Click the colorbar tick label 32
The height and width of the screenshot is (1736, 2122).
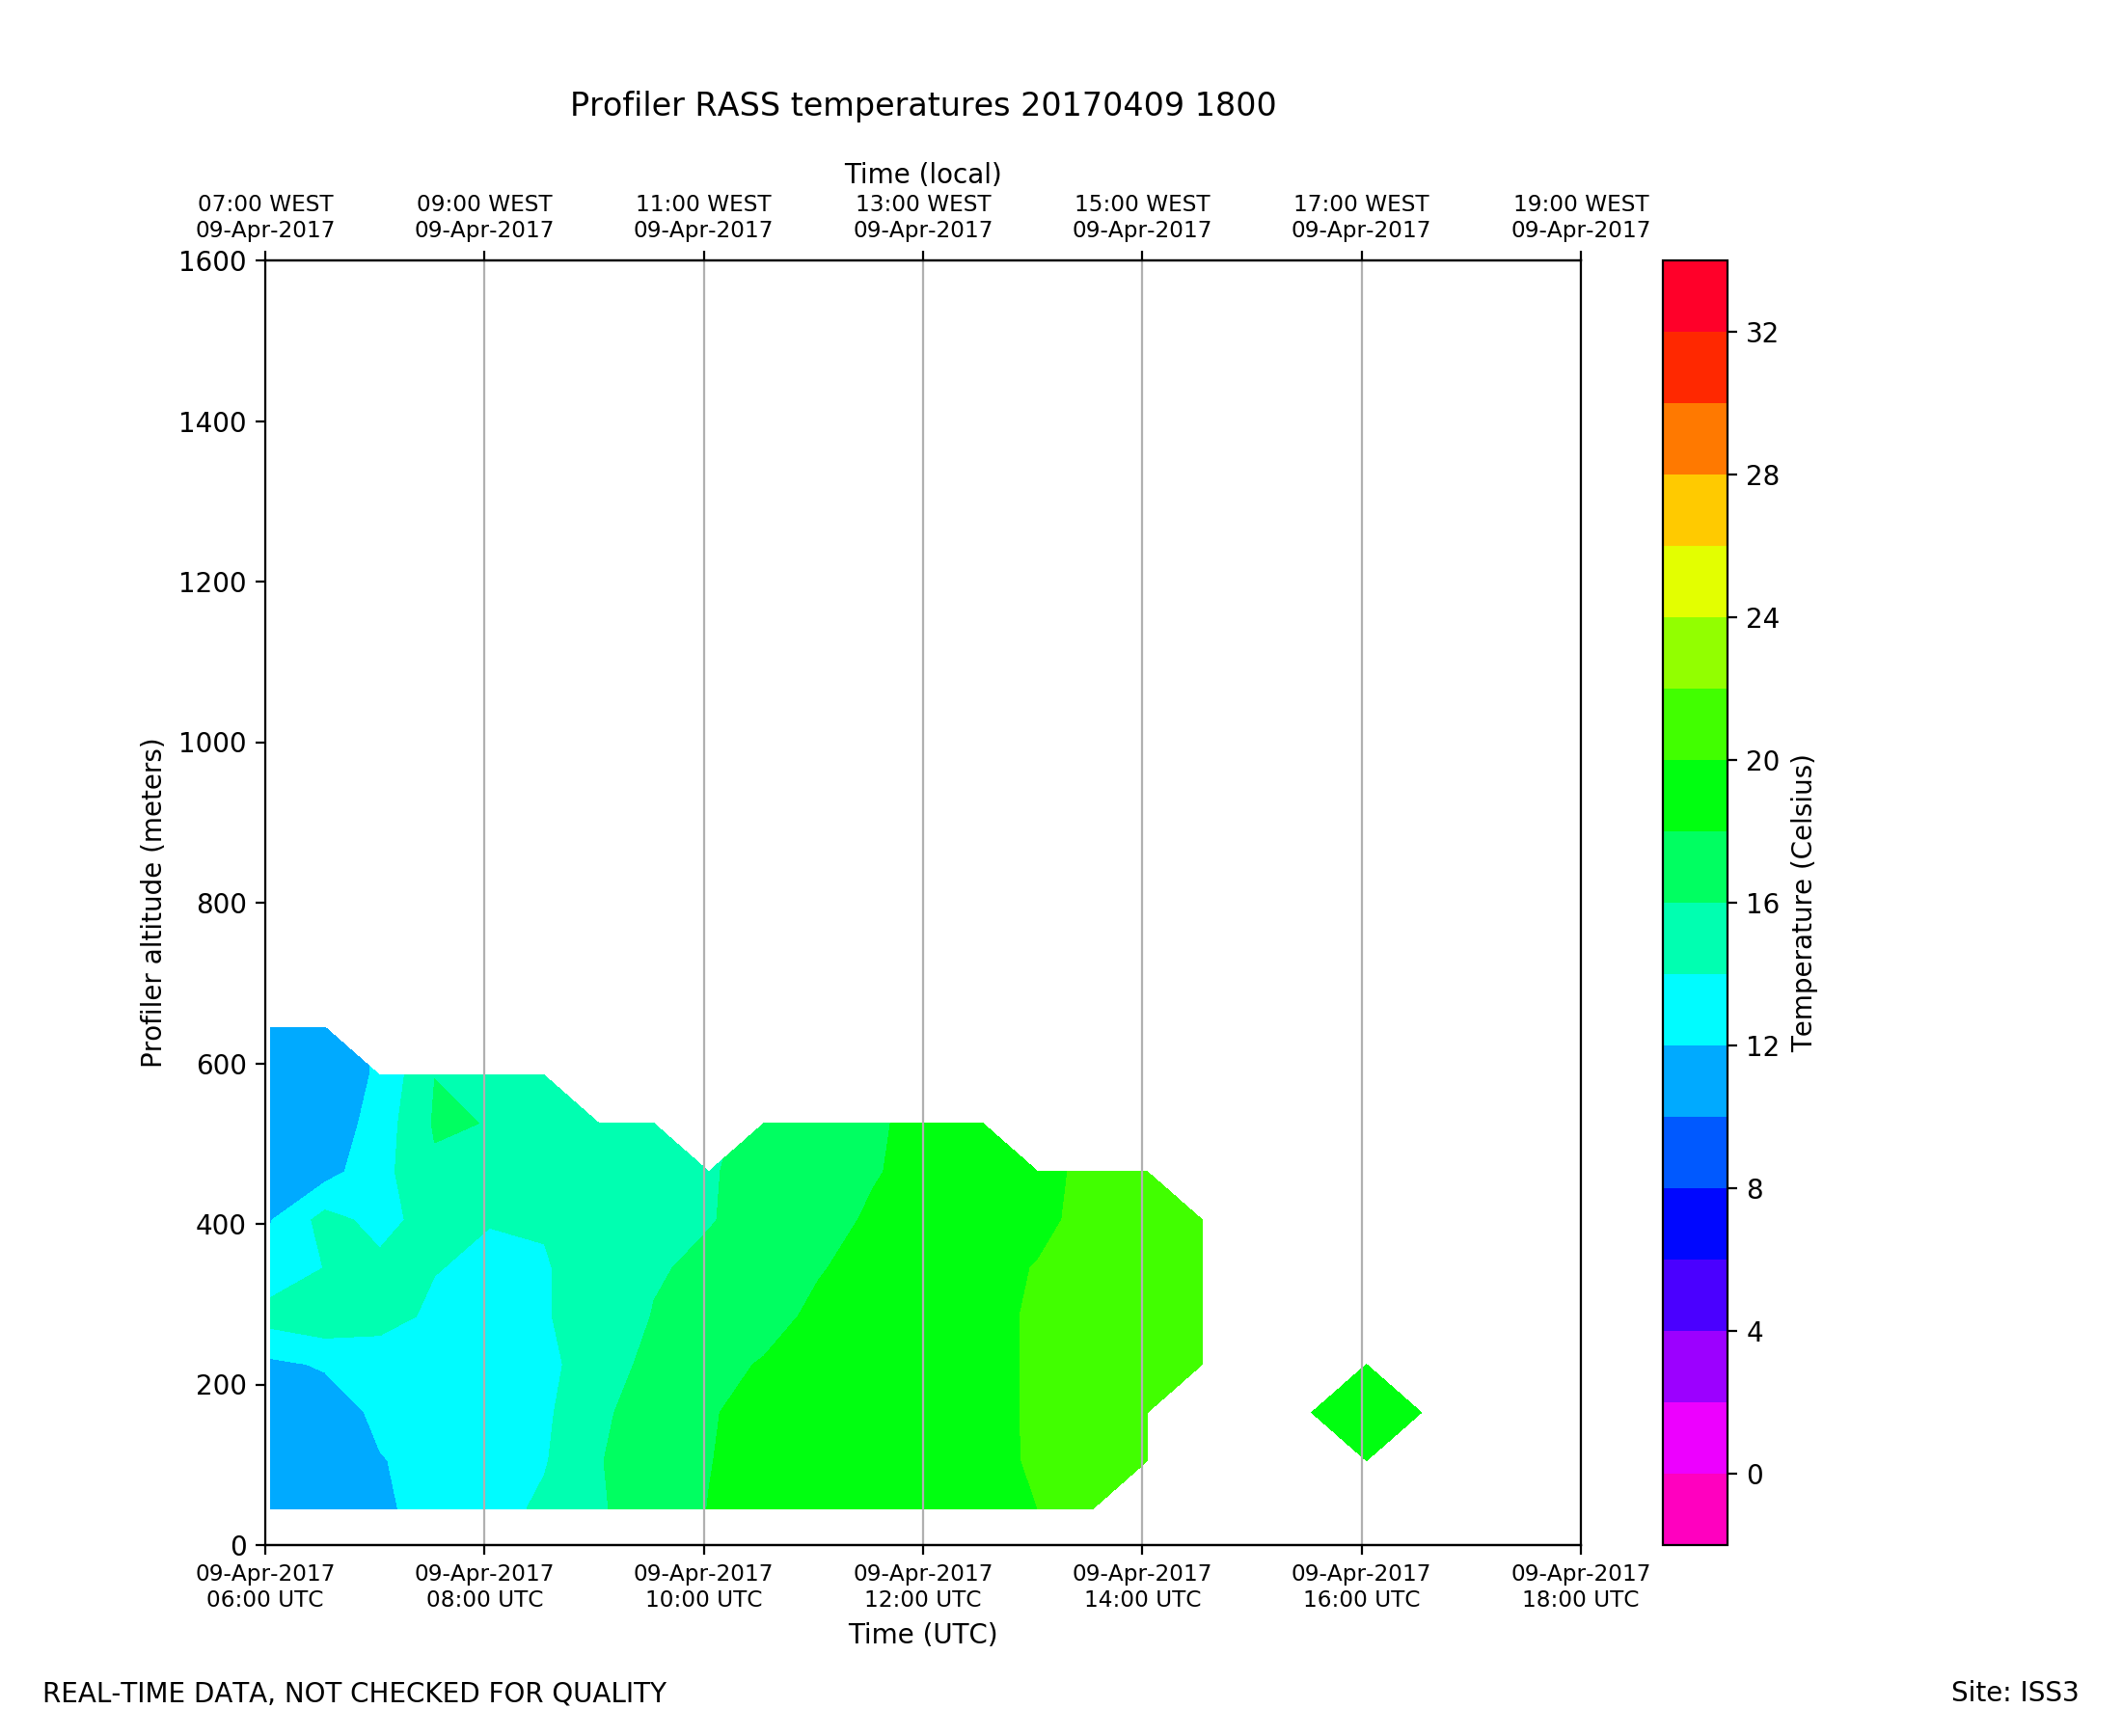point(1761,333)
